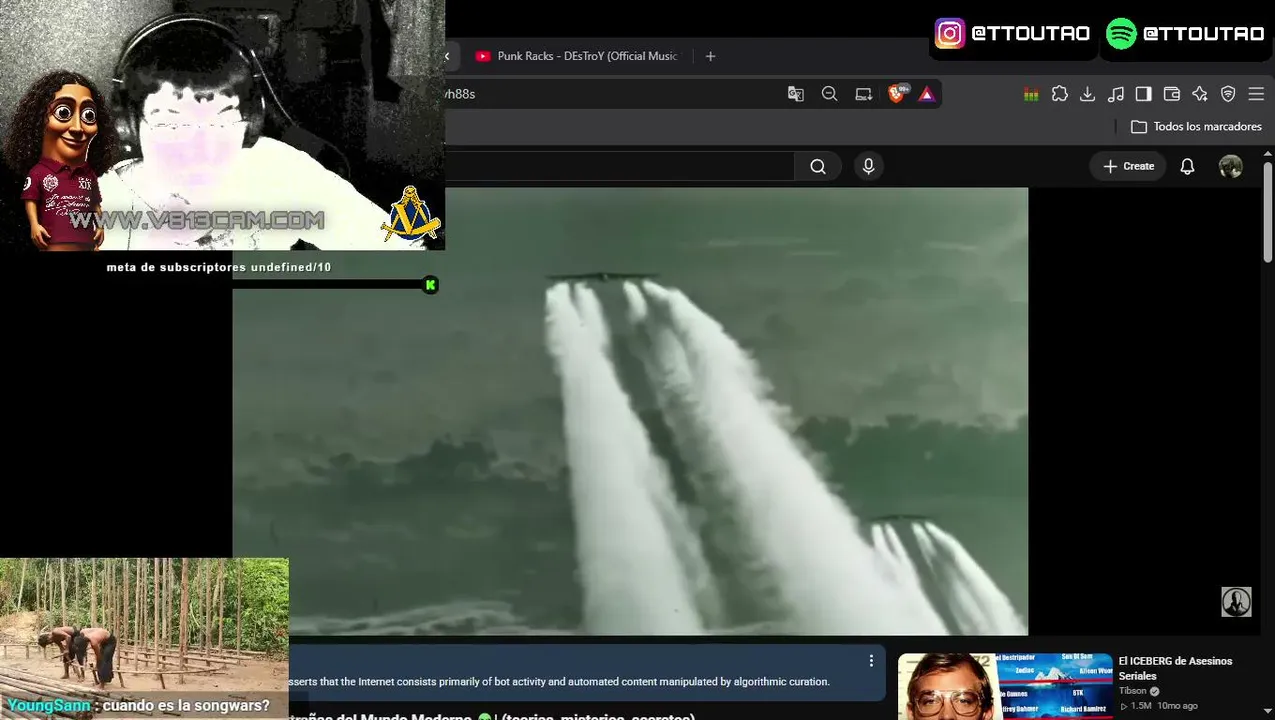Viewport: 1275px width, 720px height.
Task: Click the YouTube search magnifier button
Action: pyautogui.click(x=818, y=167)
